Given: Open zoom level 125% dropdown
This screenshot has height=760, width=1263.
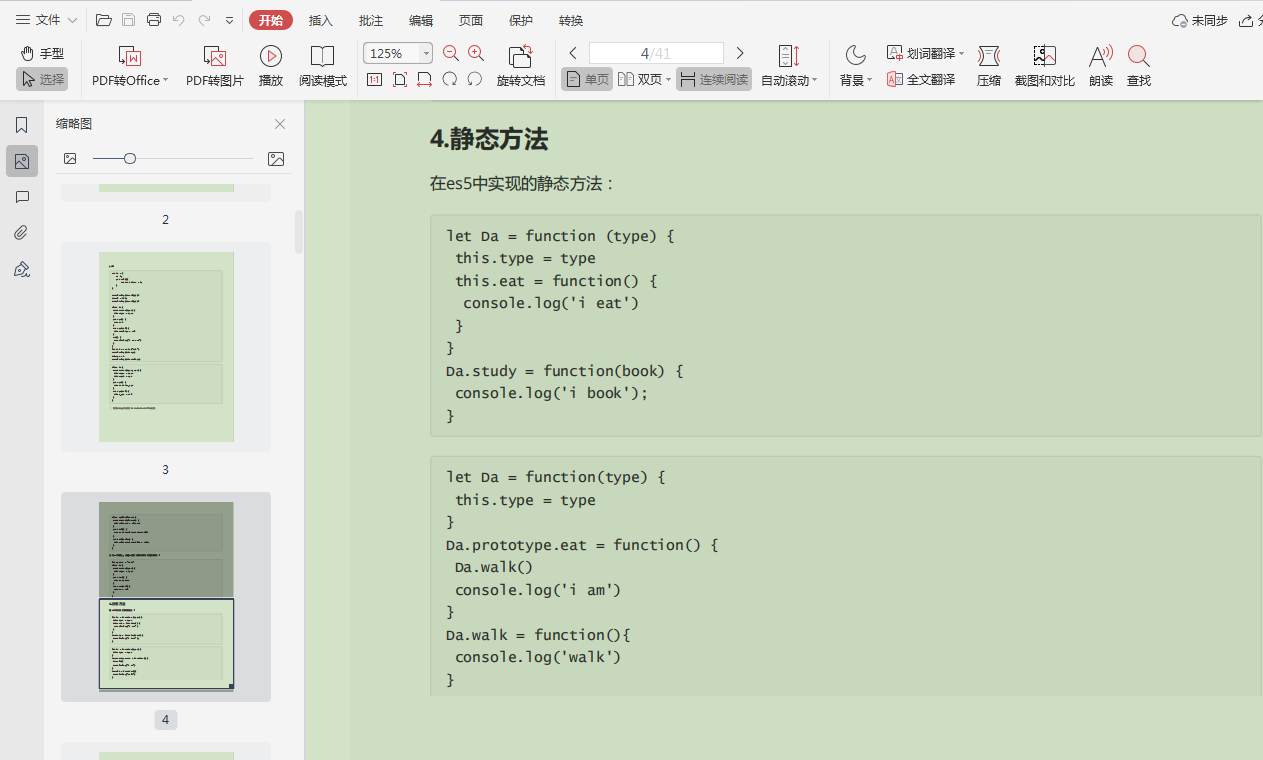Looking at the screenshot, I should point(427,54).
